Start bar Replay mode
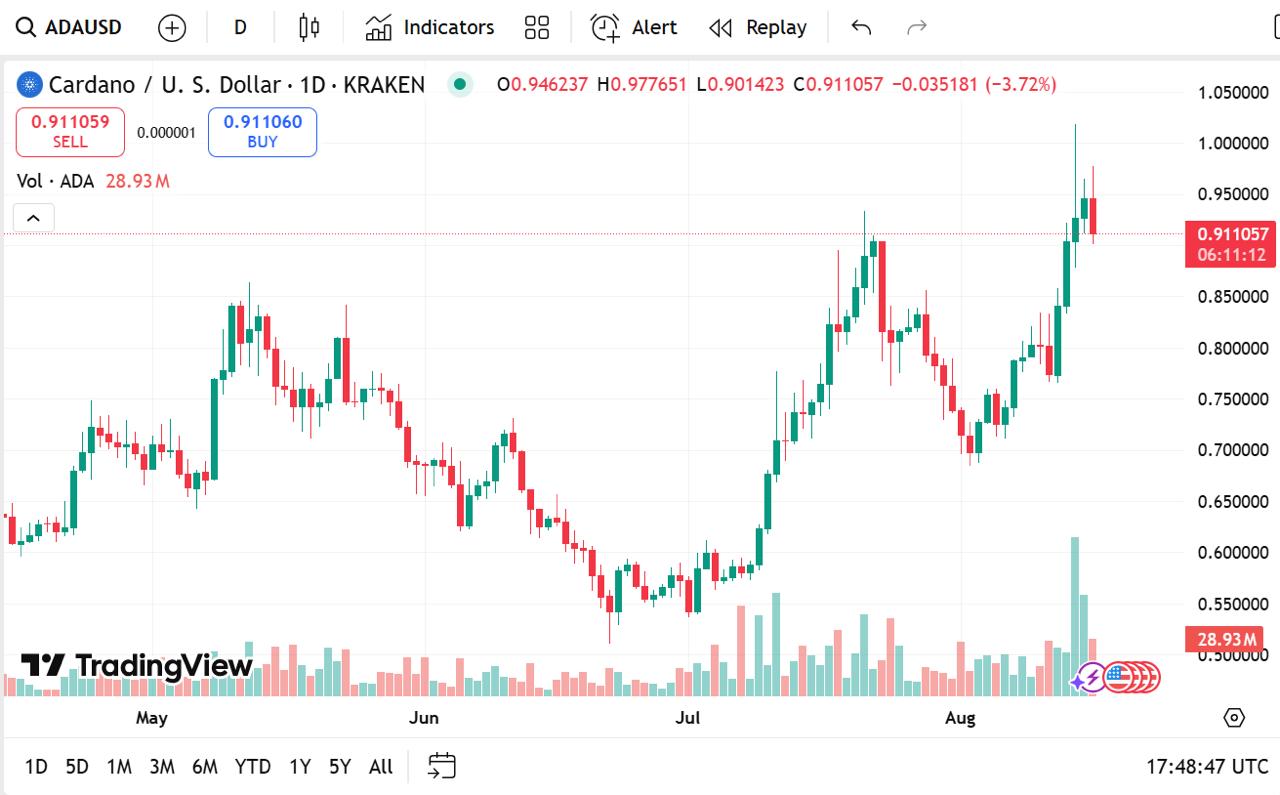The width and height of the screenshot is (1280, 795). tap(758, 28)
